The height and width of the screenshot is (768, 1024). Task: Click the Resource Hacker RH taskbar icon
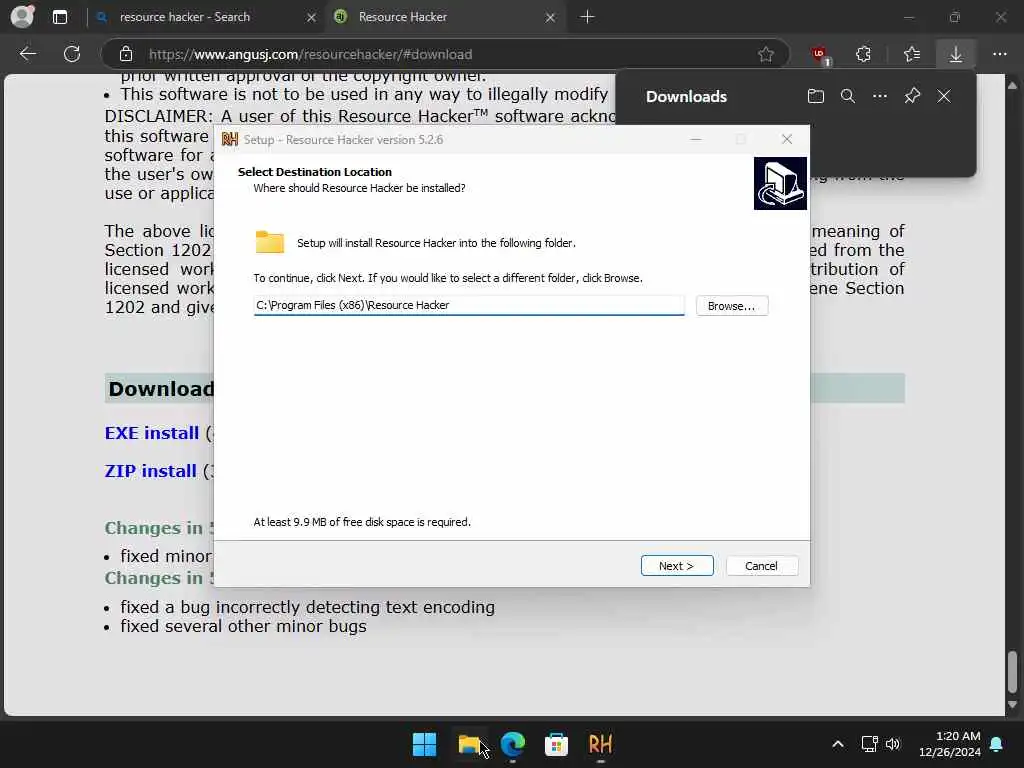coord(600,744)
